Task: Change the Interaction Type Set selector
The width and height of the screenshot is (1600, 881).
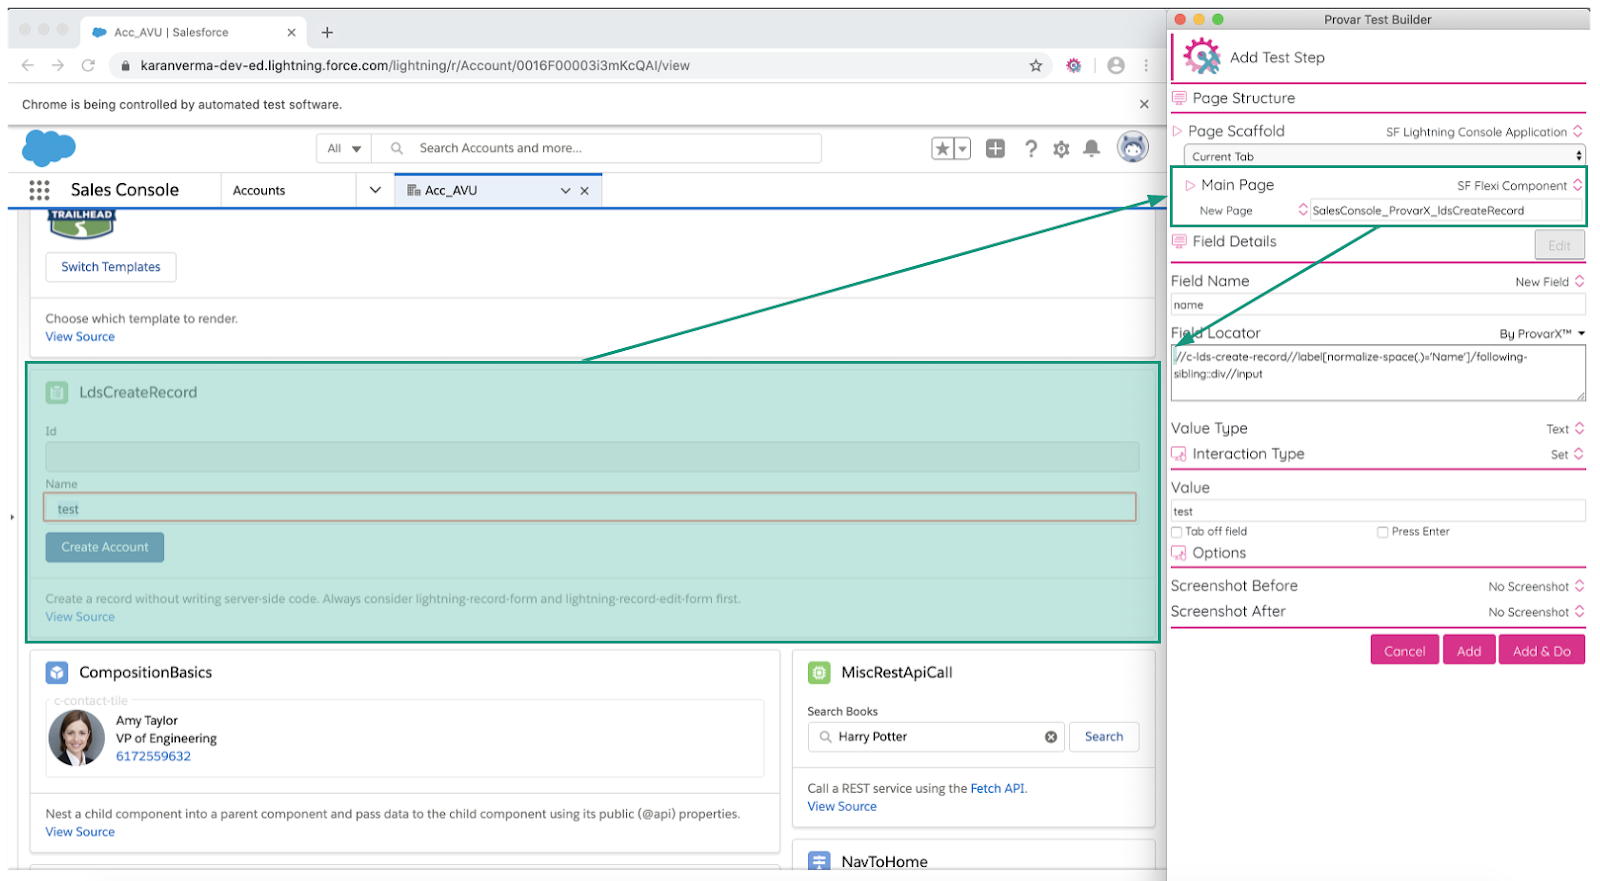Action: 1567,455
